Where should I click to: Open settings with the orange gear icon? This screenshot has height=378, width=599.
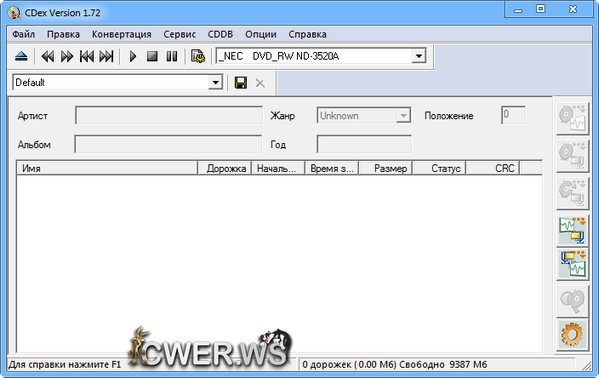[572, 334]
